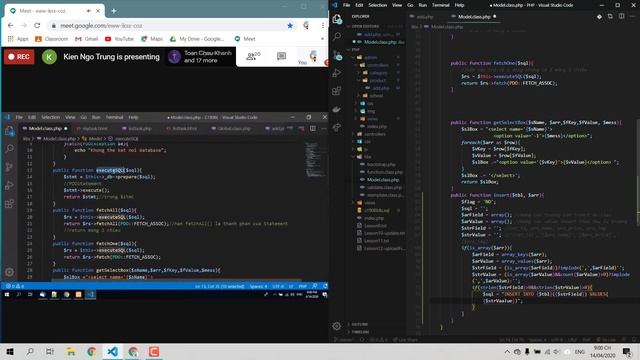Image resolution: width=640 pixels, height=360 pixels.
Task: Close the Meet browser tab
Action: [98, 11]
